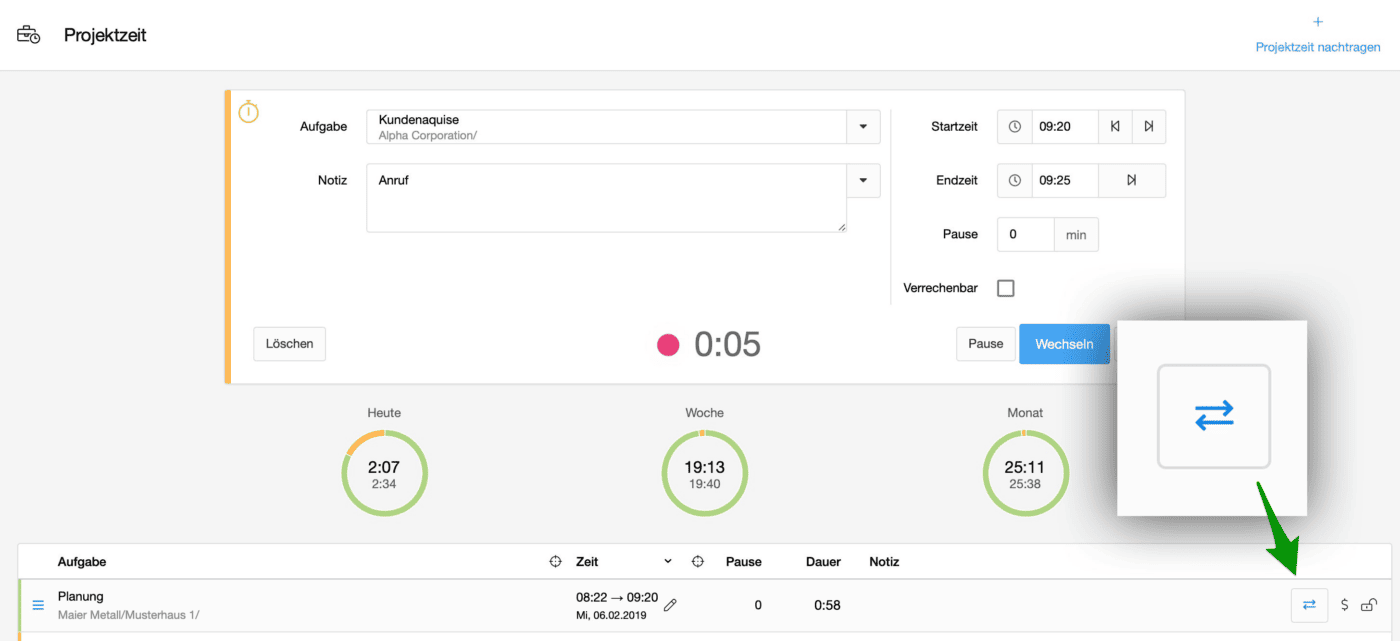Screen dimensions: 1400x641
Task: Edit the Pause minutes field
Action: 1026,235
